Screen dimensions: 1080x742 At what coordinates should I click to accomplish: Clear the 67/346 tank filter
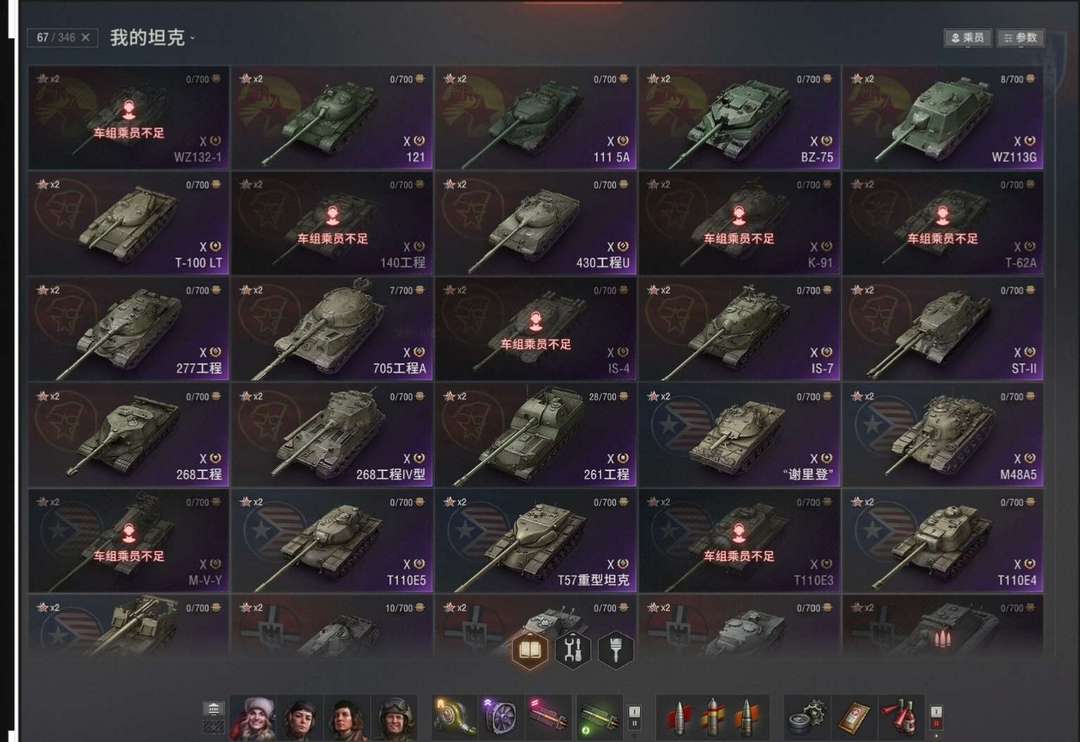[85, 37]
